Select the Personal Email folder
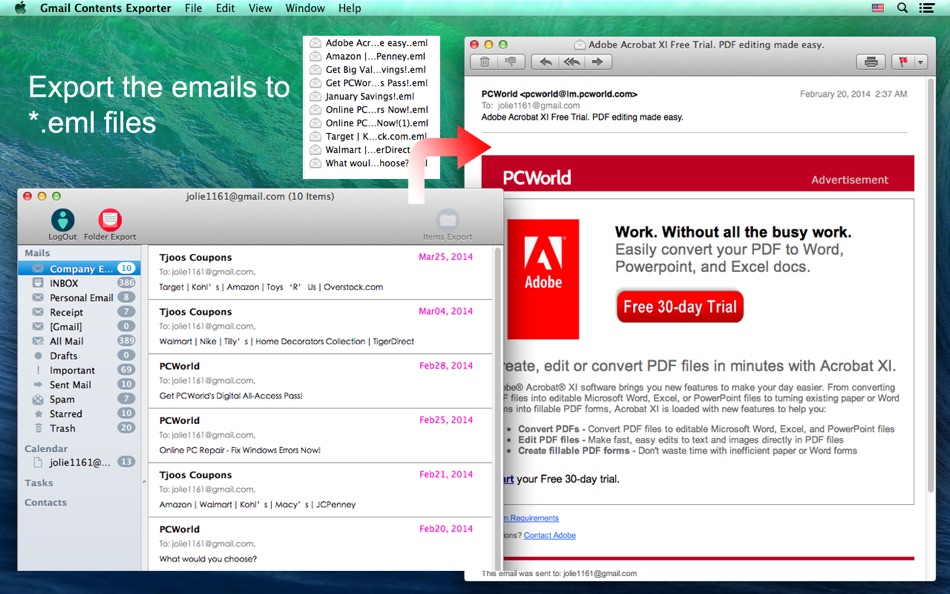 (79, 298)
